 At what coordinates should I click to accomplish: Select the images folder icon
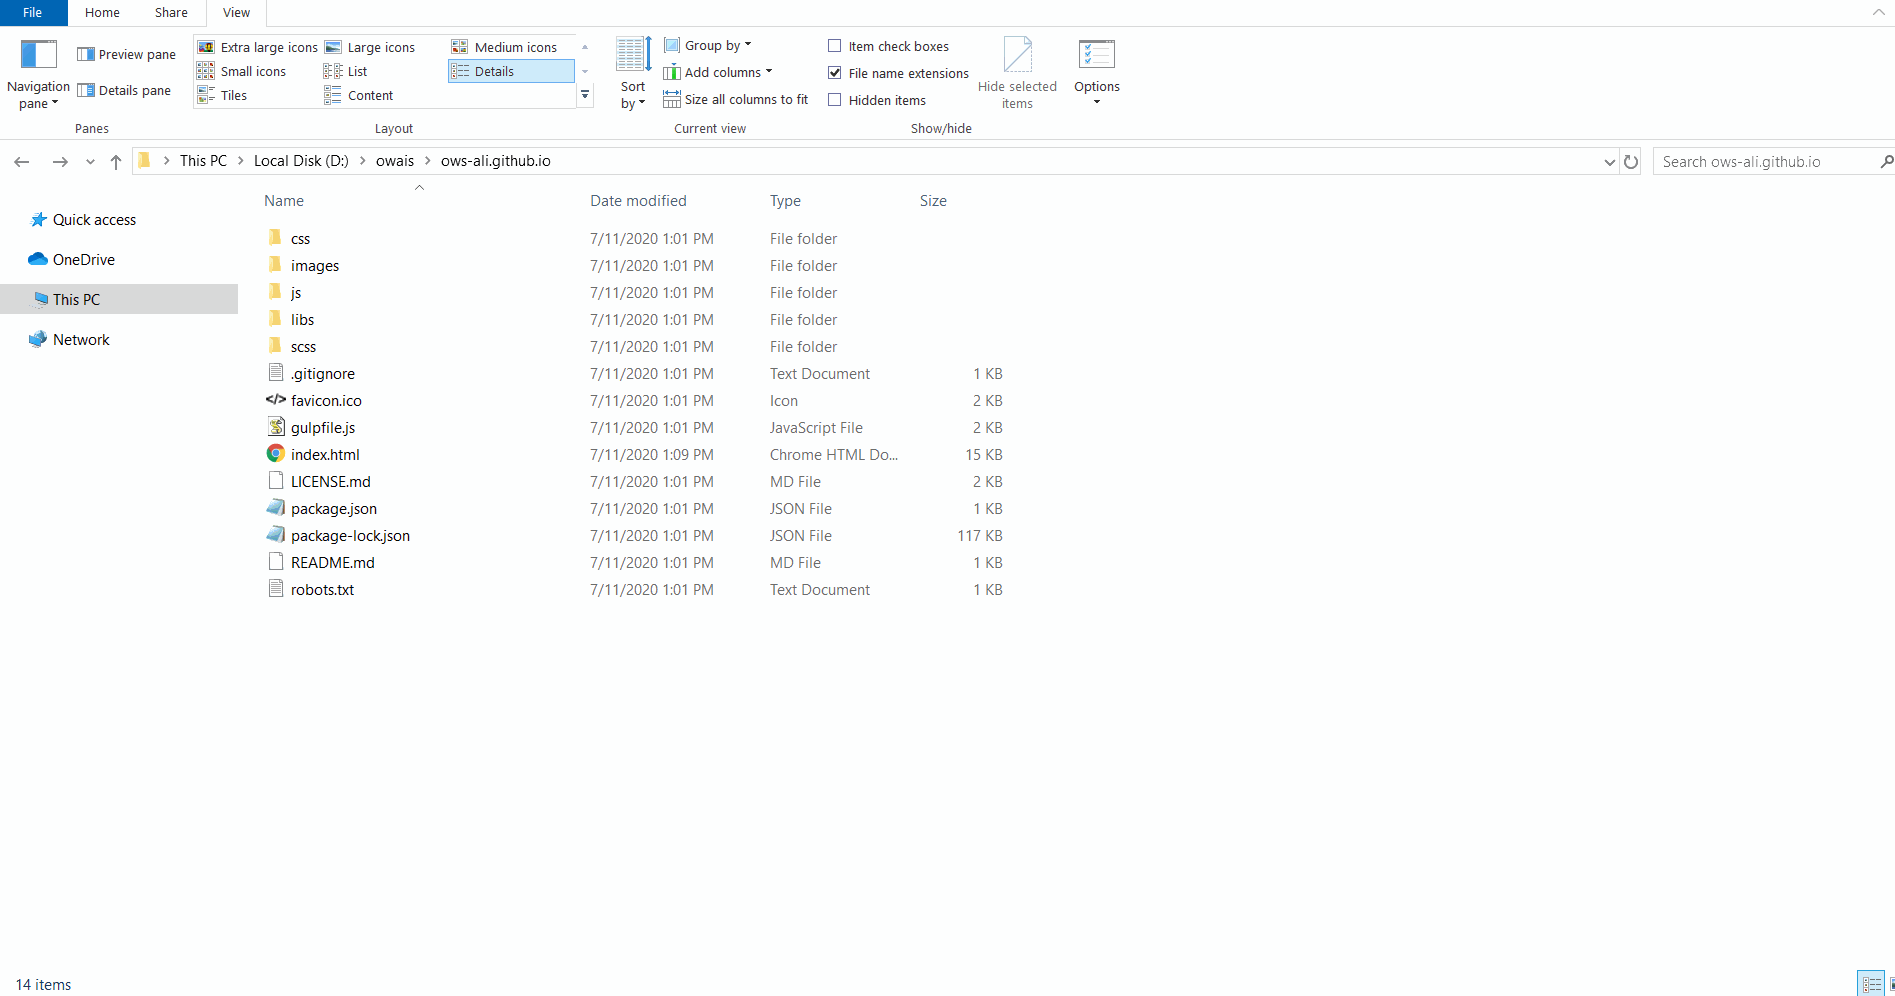point(275,265)
